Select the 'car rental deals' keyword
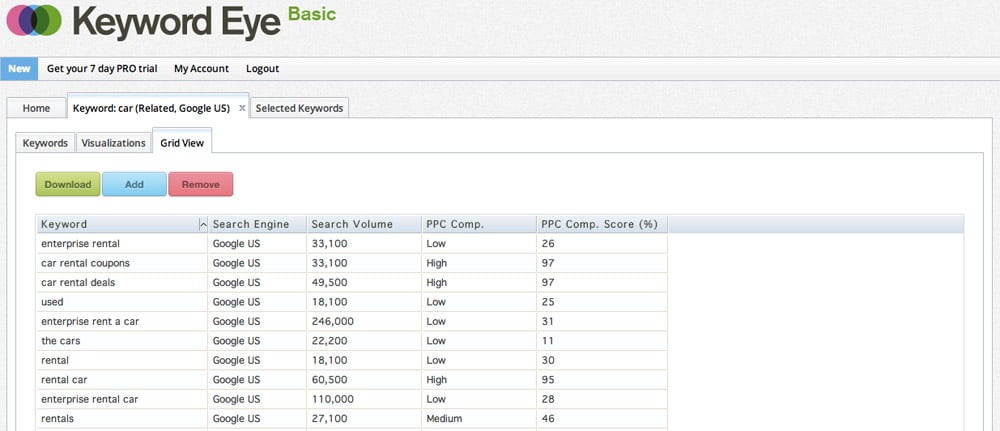This screenshot has width=1000, height=431. (122, 282)
